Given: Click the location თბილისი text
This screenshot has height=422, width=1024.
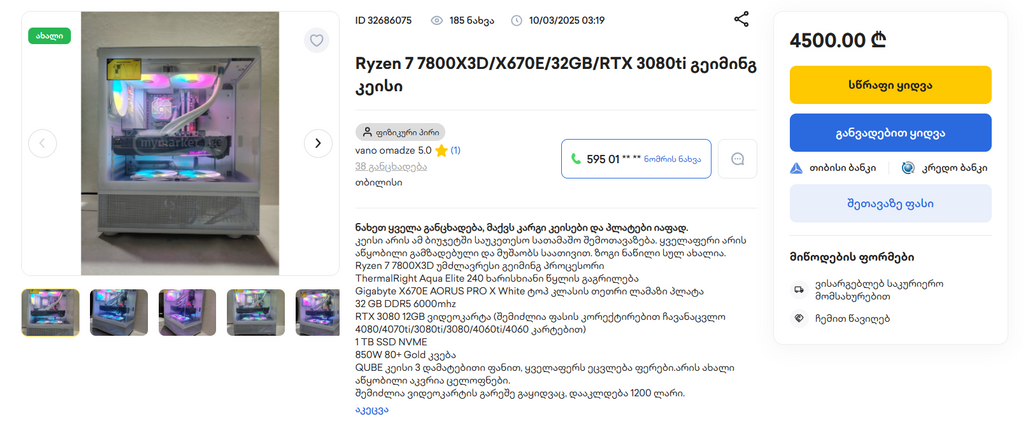Looking at the screenshot, I should [x=379, y=182].
